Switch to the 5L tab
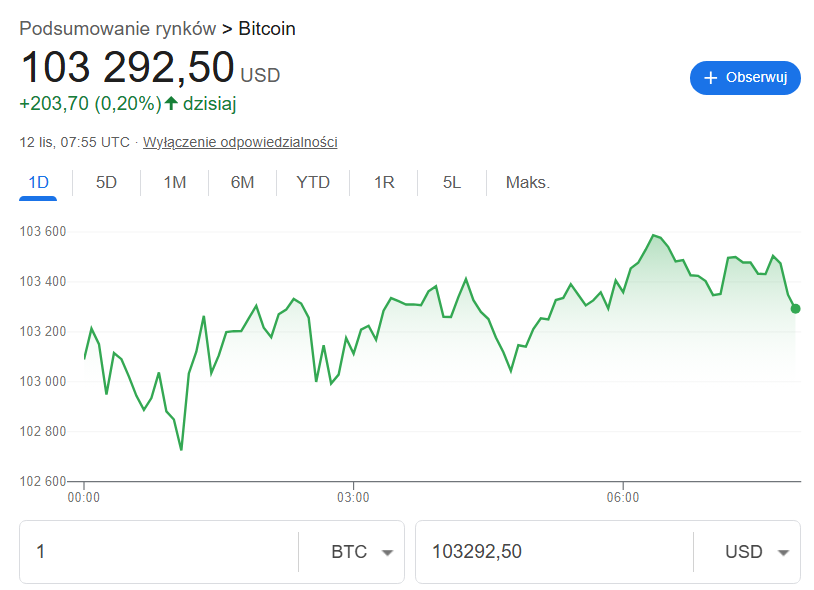 click(x=450, y=182)
